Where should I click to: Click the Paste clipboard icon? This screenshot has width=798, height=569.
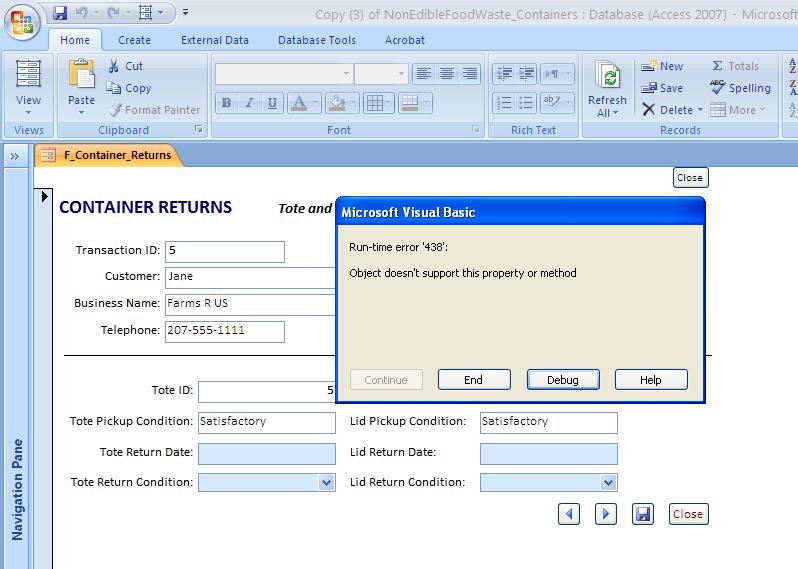tap(81, 74)
